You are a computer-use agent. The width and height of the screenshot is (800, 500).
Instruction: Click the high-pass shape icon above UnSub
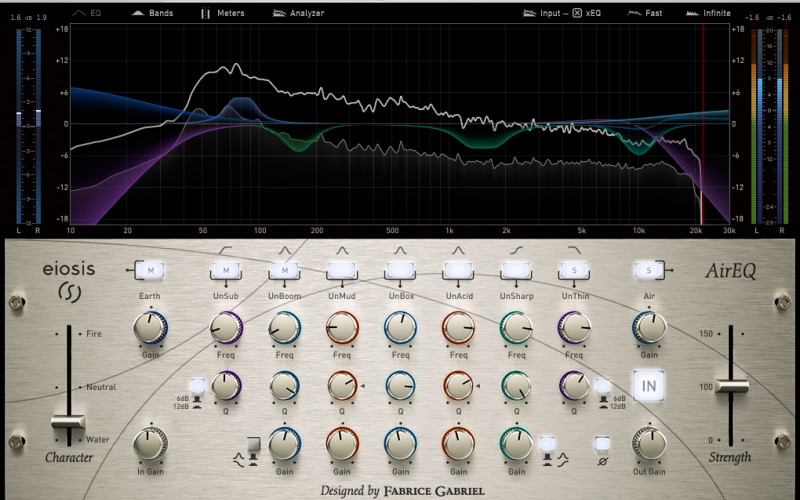[226, 250]
